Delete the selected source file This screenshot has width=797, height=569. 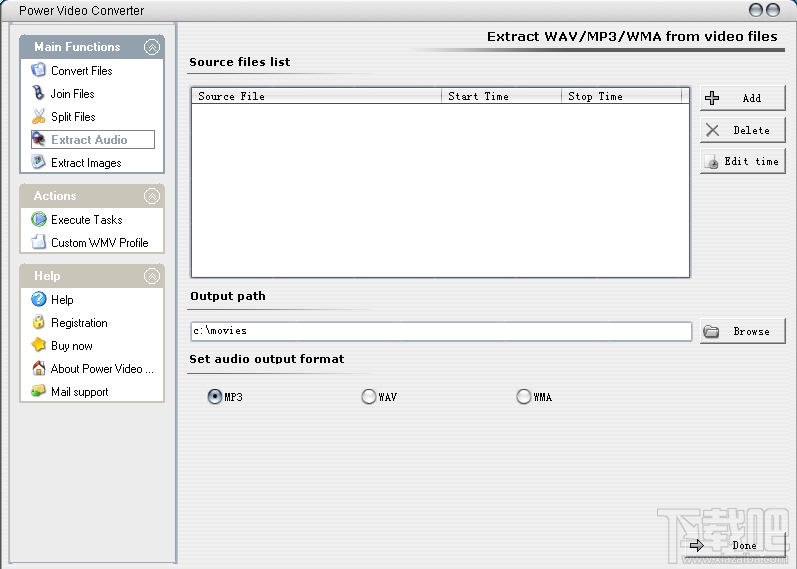click(x=743, y=130)
